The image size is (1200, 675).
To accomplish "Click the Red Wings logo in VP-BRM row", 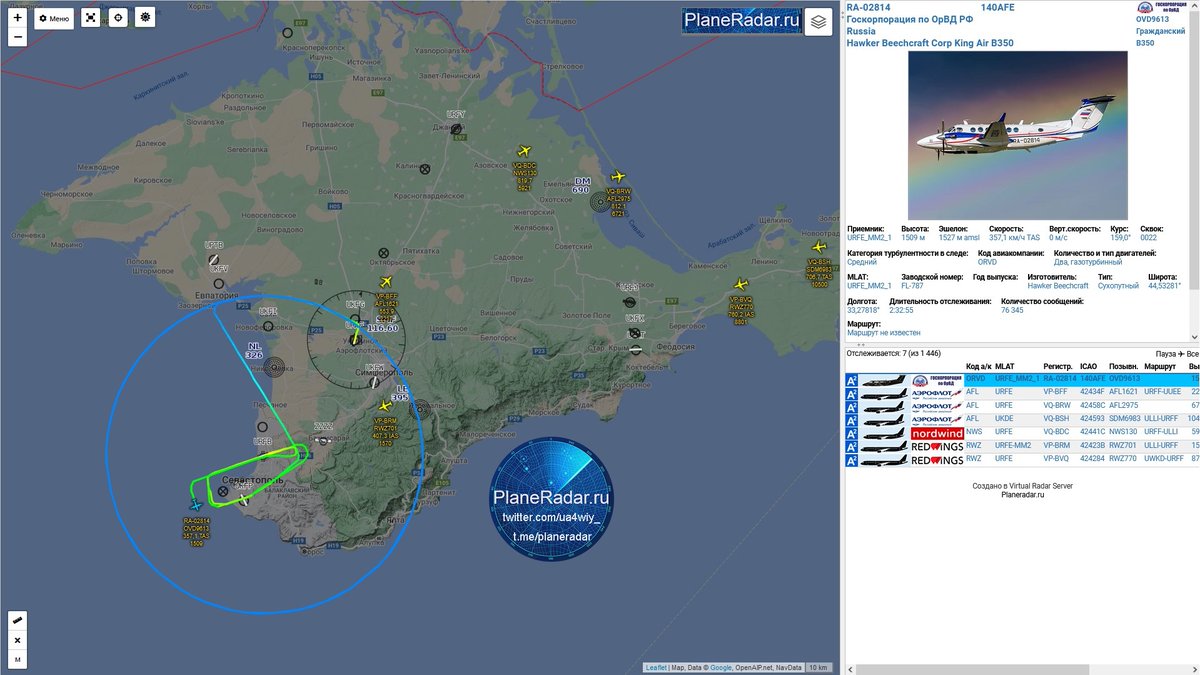I will point(937,447).
